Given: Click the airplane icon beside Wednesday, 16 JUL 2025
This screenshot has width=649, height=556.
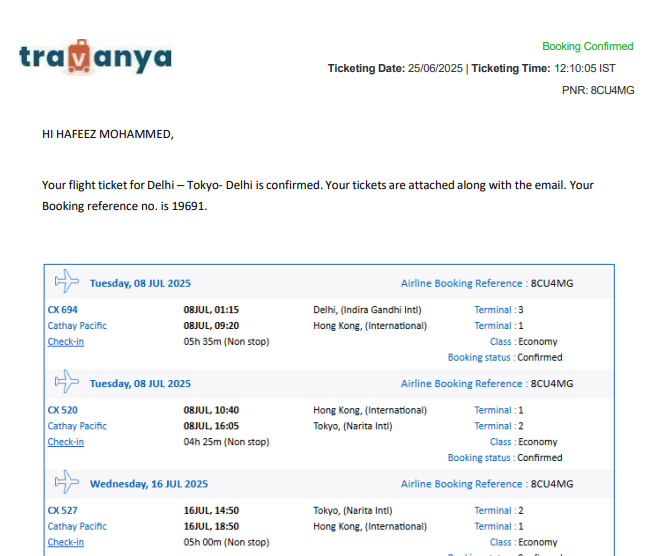Looking at the screenshot, I should [x=66, y=482].
